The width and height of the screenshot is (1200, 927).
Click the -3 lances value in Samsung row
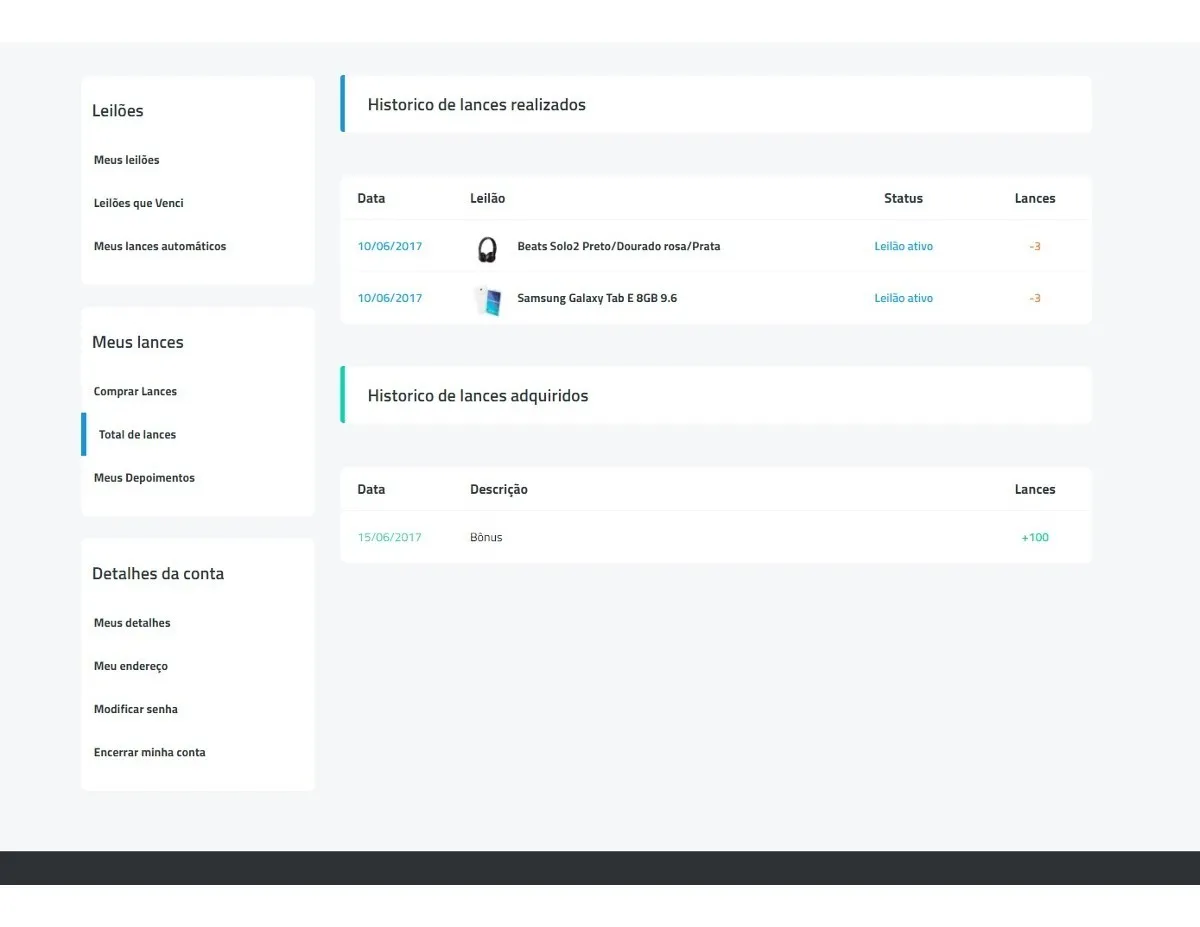pos(1035,298)
